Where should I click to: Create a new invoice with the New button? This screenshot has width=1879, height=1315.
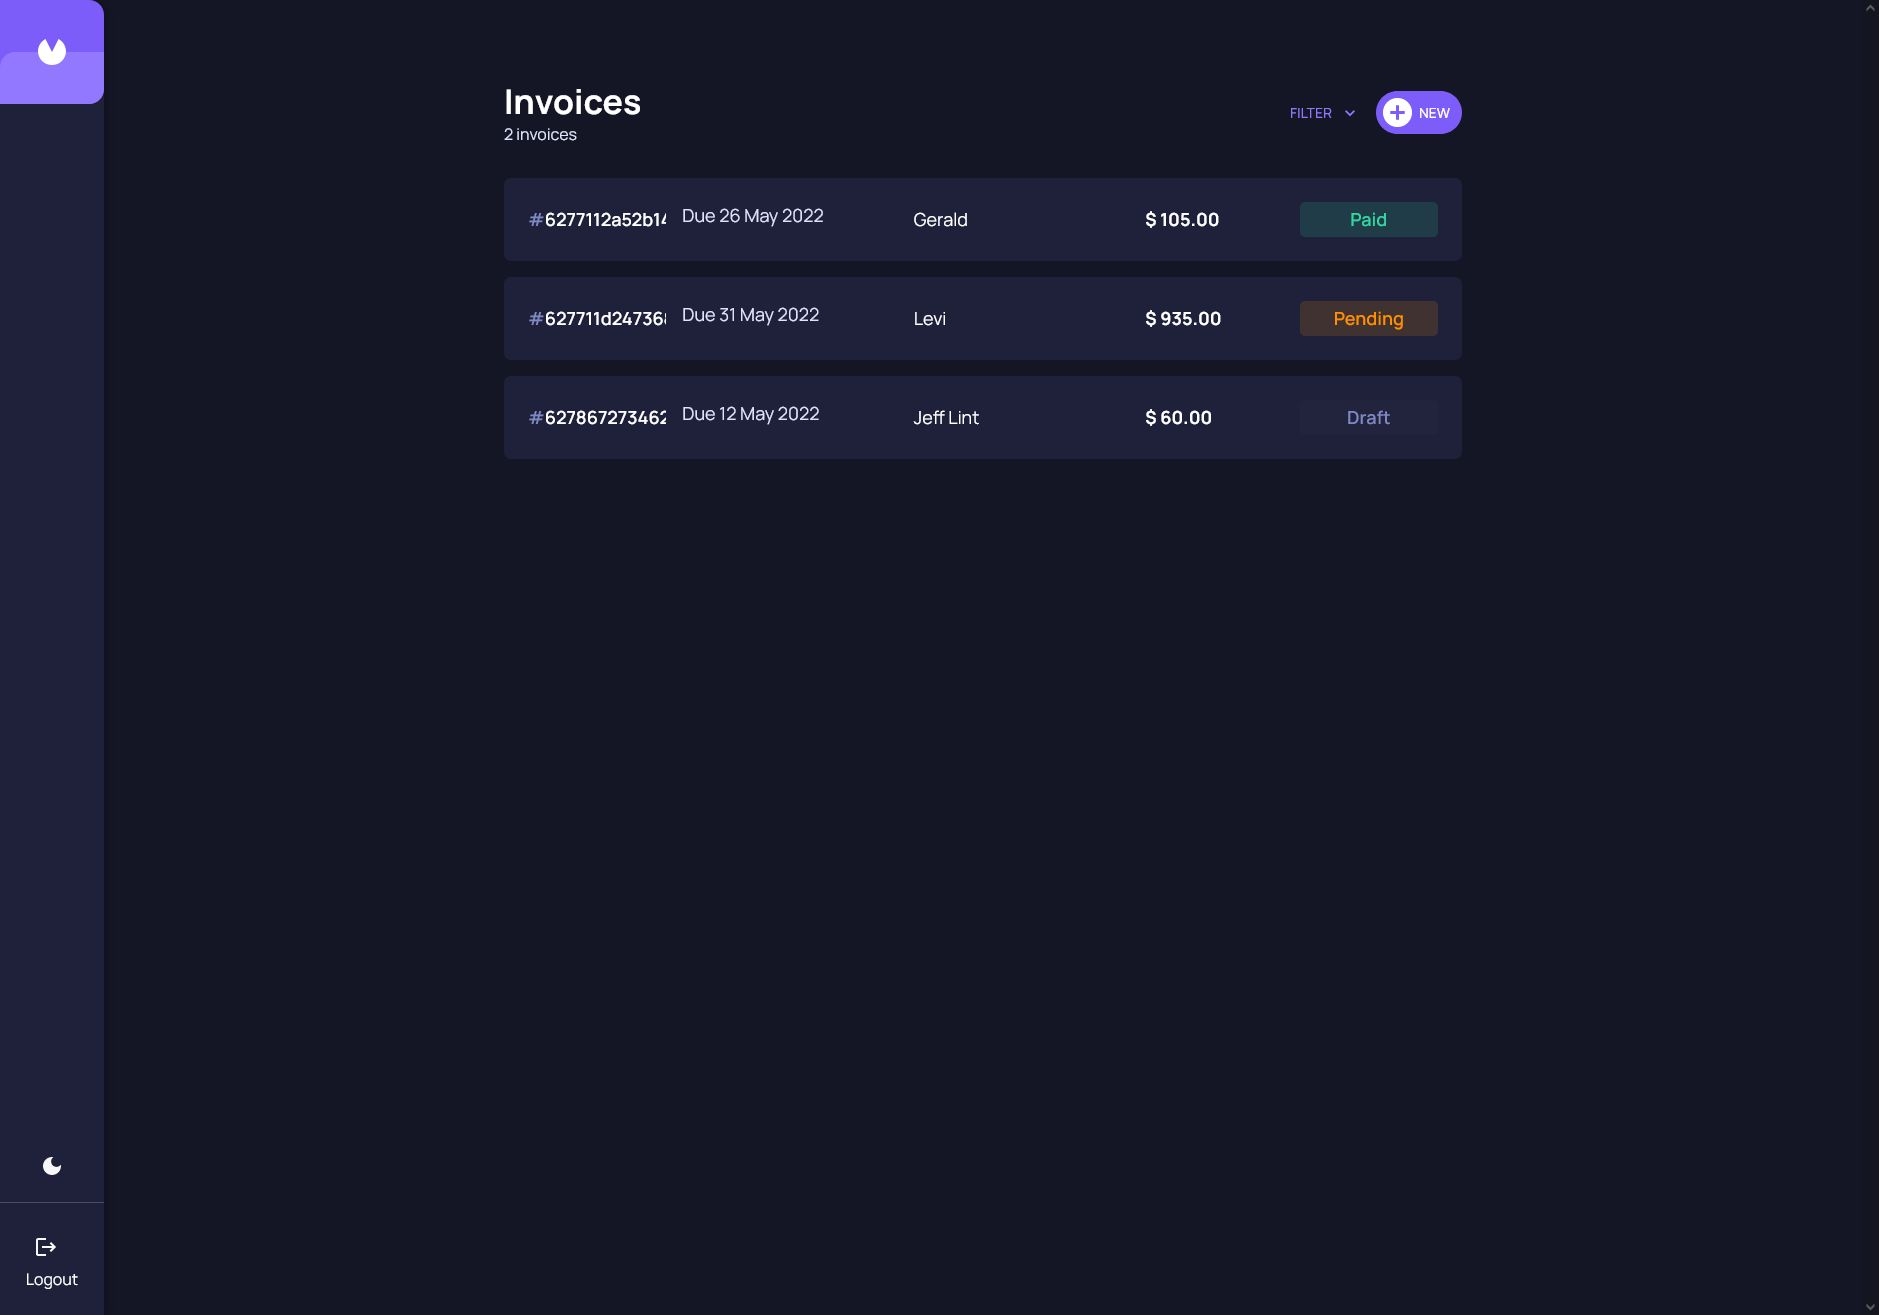(1433, 113)
